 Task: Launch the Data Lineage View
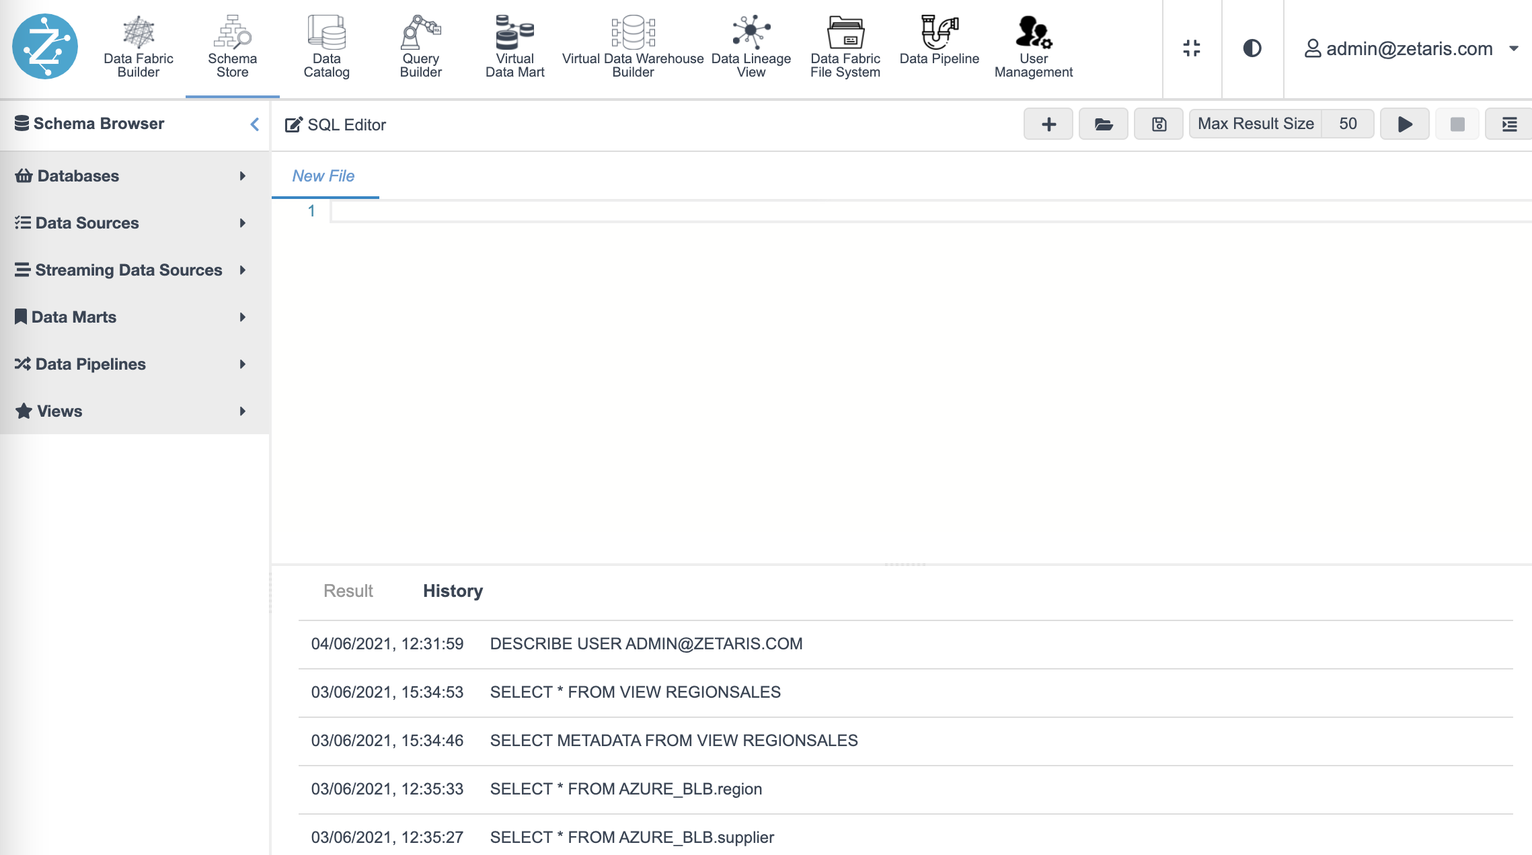(751, 47)
